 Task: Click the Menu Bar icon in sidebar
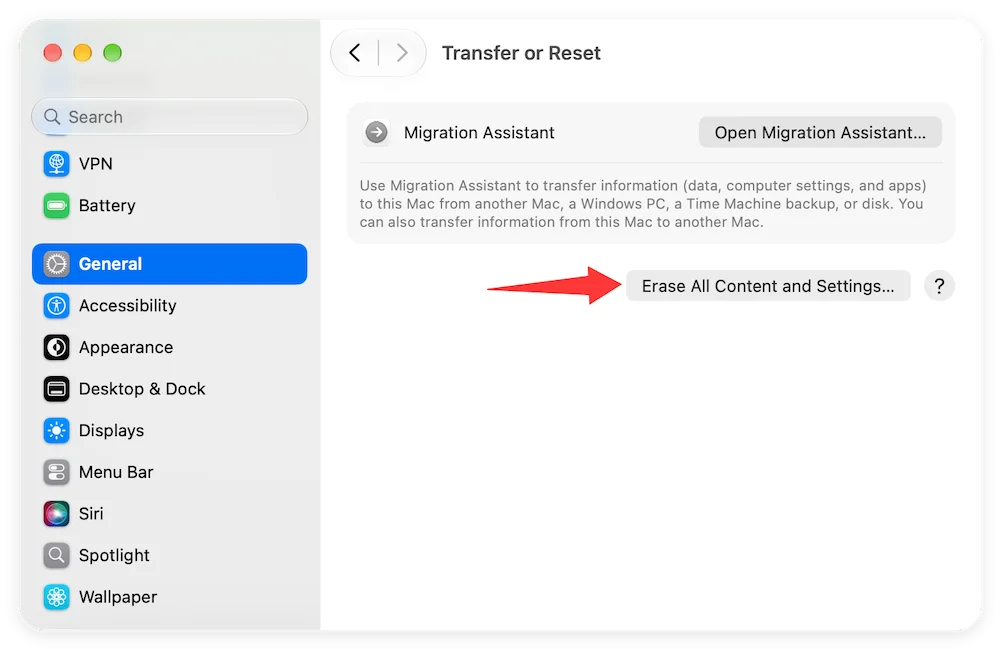click(56, 472)
